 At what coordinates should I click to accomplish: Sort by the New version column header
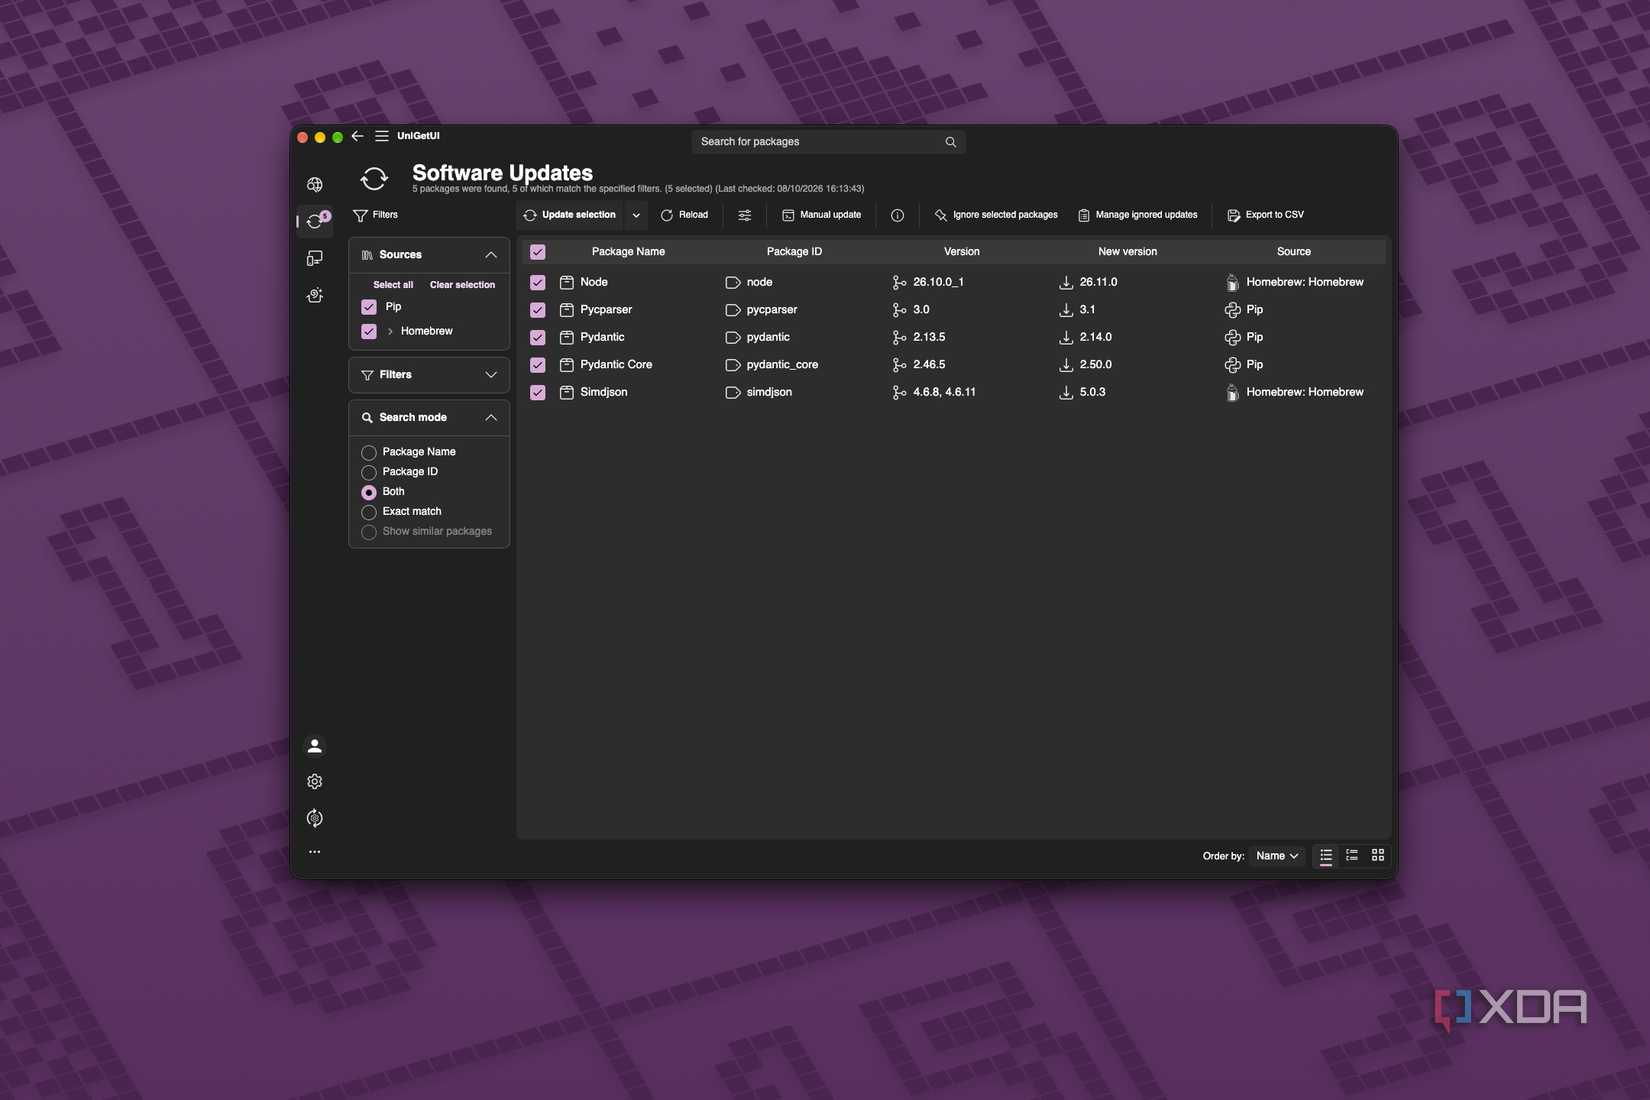[x=1127, y=252]
